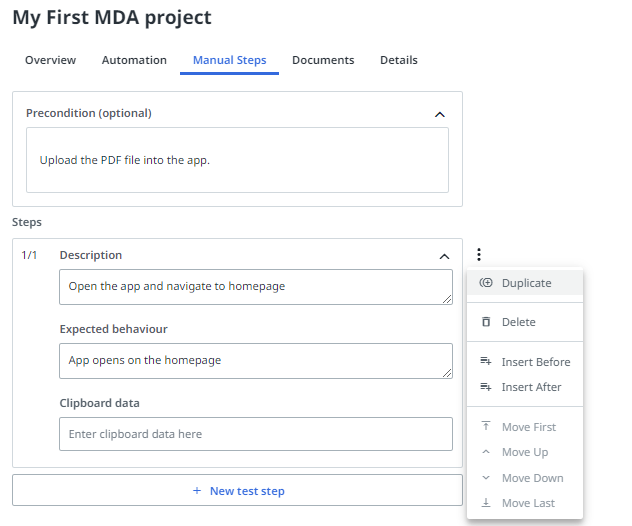Click the Move First arrow icon
This screenshot has width=632, height=526.
pyautogui.click(x=486, y=427)
